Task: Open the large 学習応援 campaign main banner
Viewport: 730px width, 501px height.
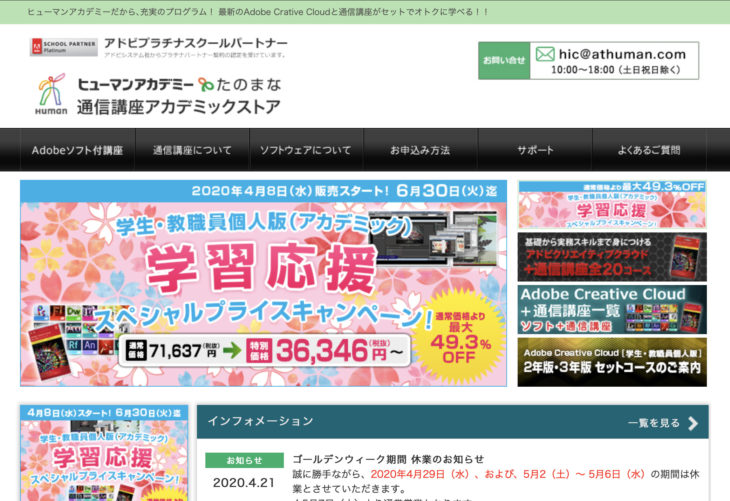Action: [264, 283]
